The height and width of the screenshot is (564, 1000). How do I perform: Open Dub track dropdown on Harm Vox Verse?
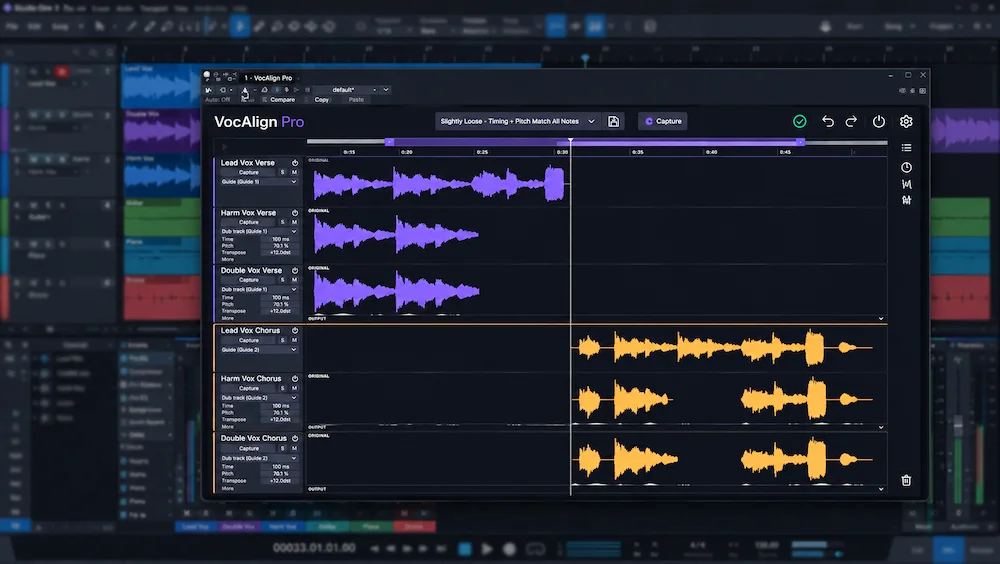coord(259,231)
